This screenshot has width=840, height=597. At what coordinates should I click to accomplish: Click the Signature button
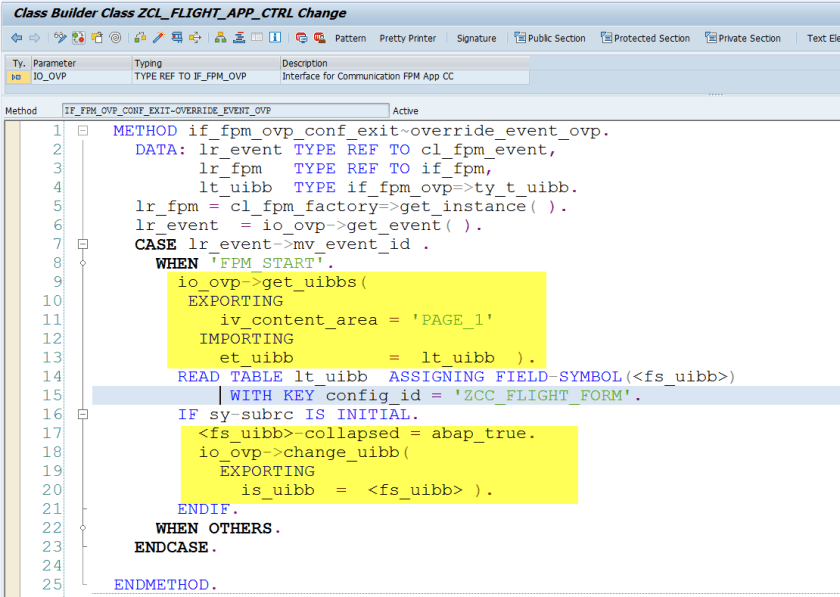pos(476,39)
